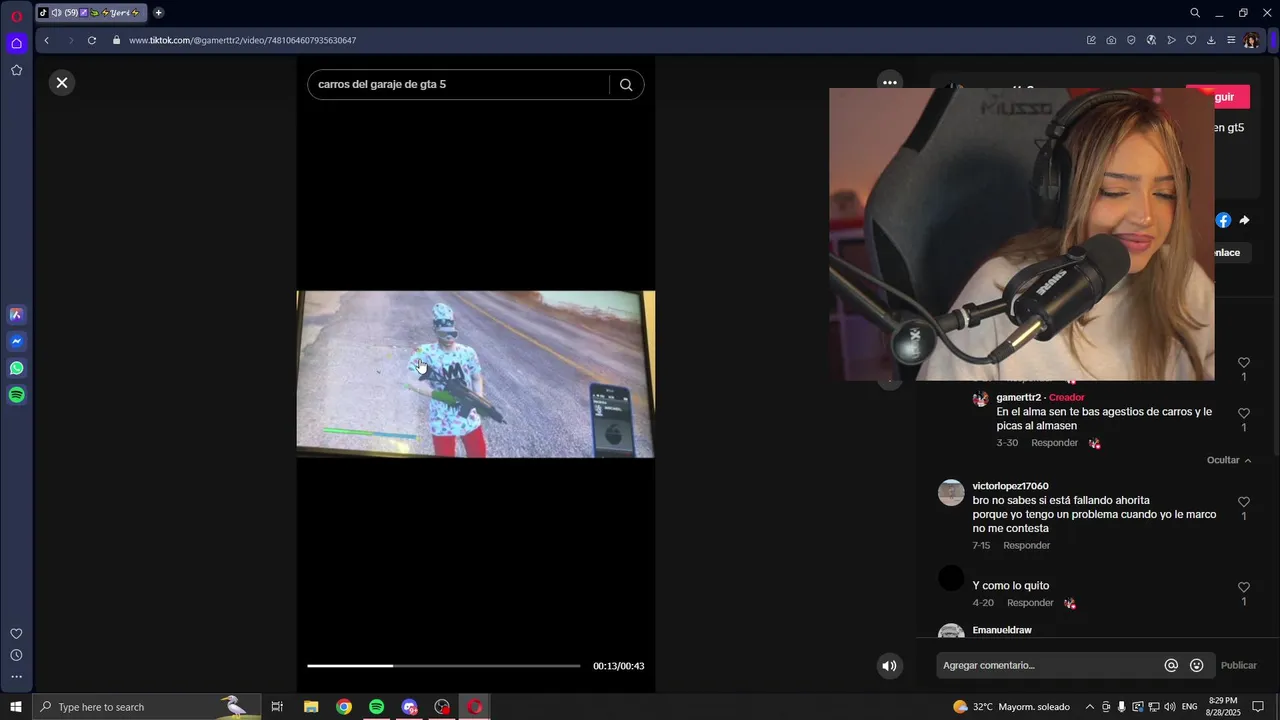Image resolution: width=1280 pixels, height=720 pixels.
Task: Click the TikTok search field
Action: (460, 85)
